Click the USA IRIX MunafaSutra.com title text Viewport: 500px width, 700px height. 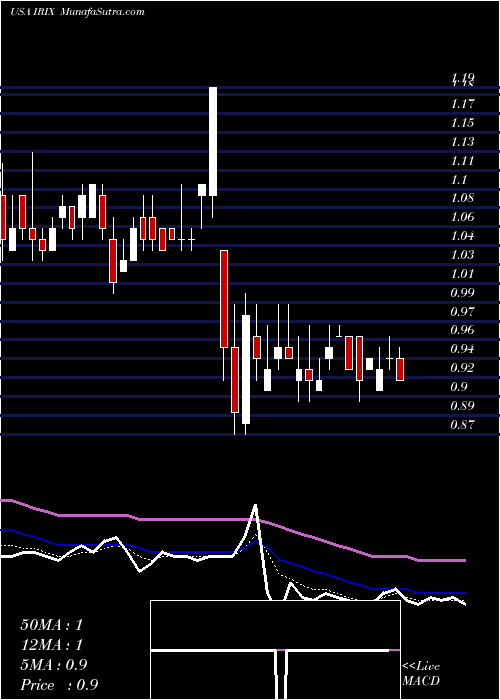tap(77, 12)
